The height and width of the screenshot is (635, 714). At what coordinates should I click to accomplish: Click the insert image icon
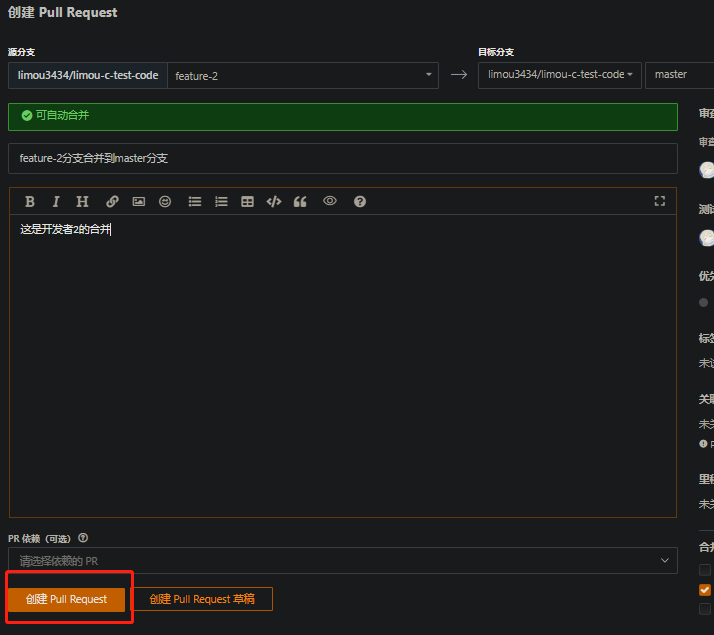(139, 201)
